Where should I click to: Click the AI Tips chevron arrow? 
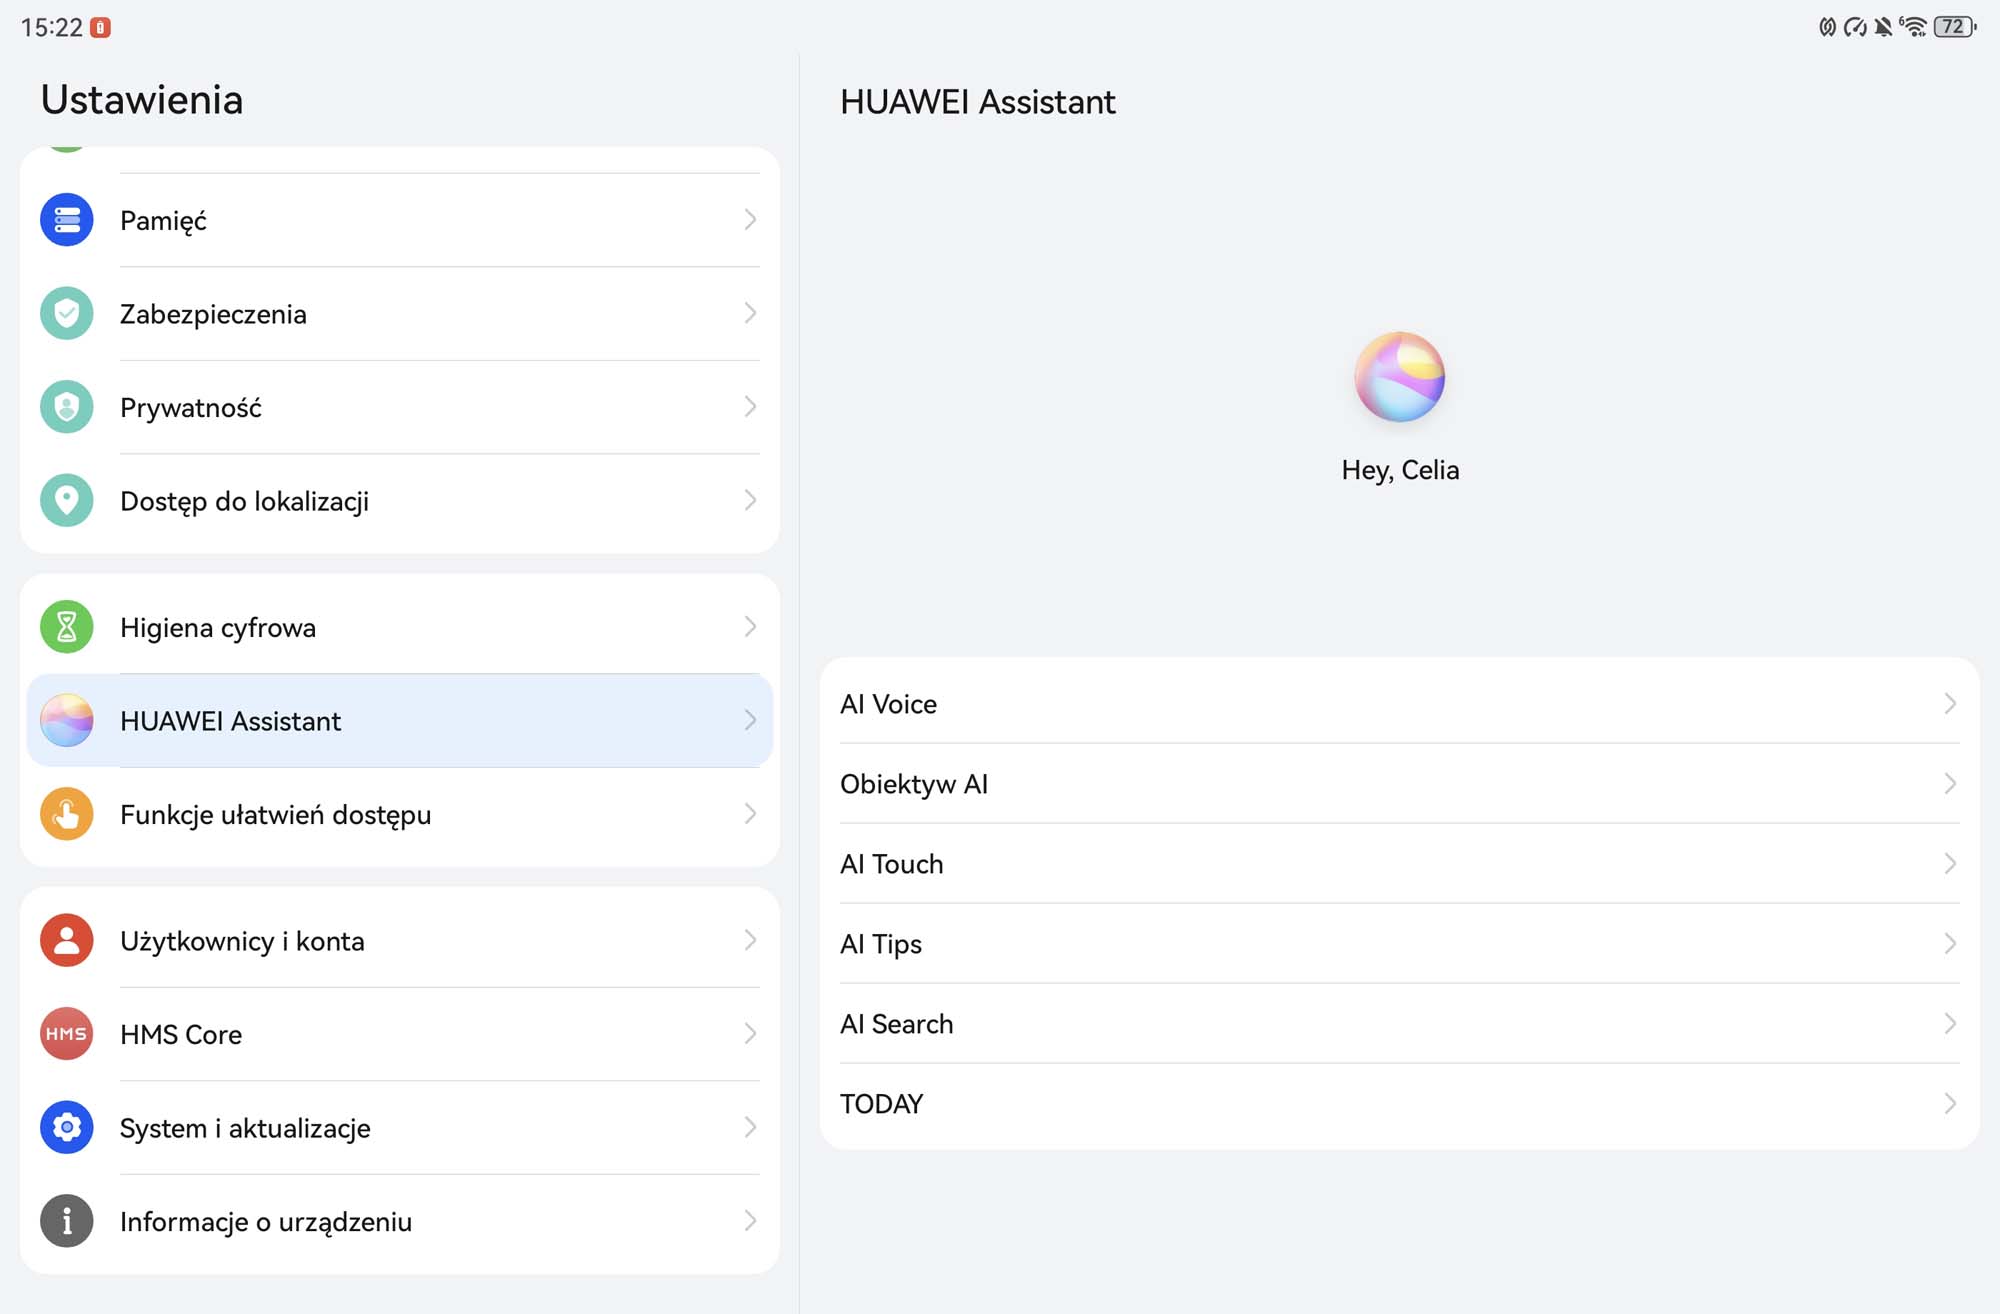(1950, 944)
